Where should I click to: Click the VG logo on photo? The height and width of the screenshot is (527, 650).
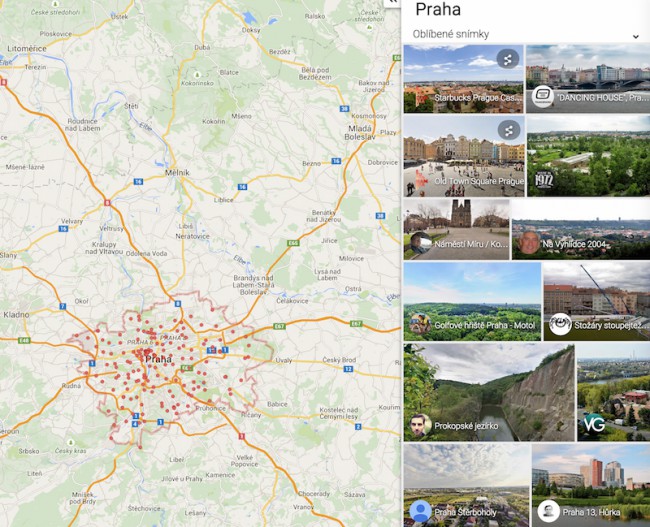(594, 423)
